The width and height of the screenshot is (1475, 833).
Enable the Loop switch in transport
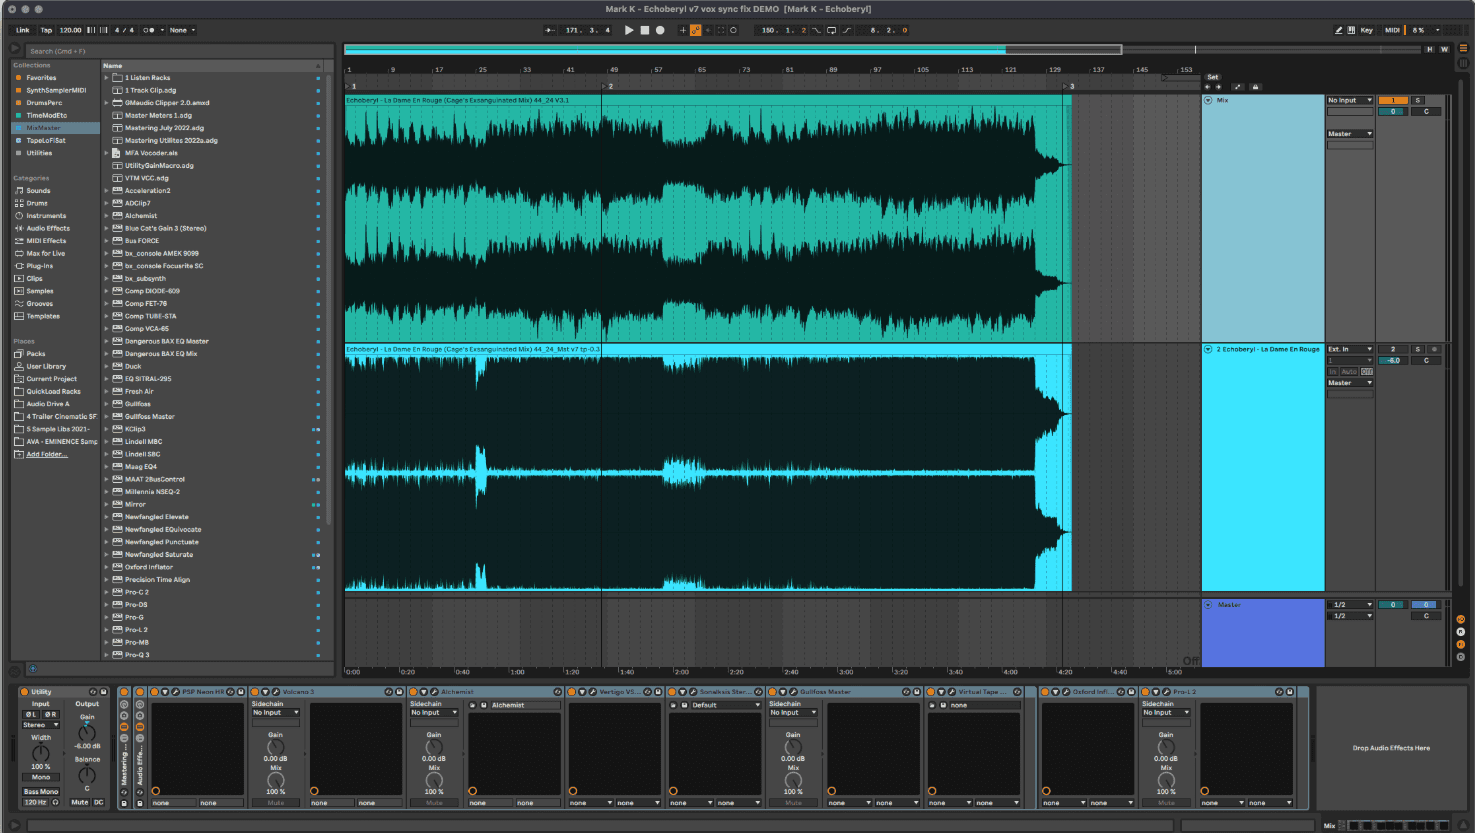click(x=831, y=30)
